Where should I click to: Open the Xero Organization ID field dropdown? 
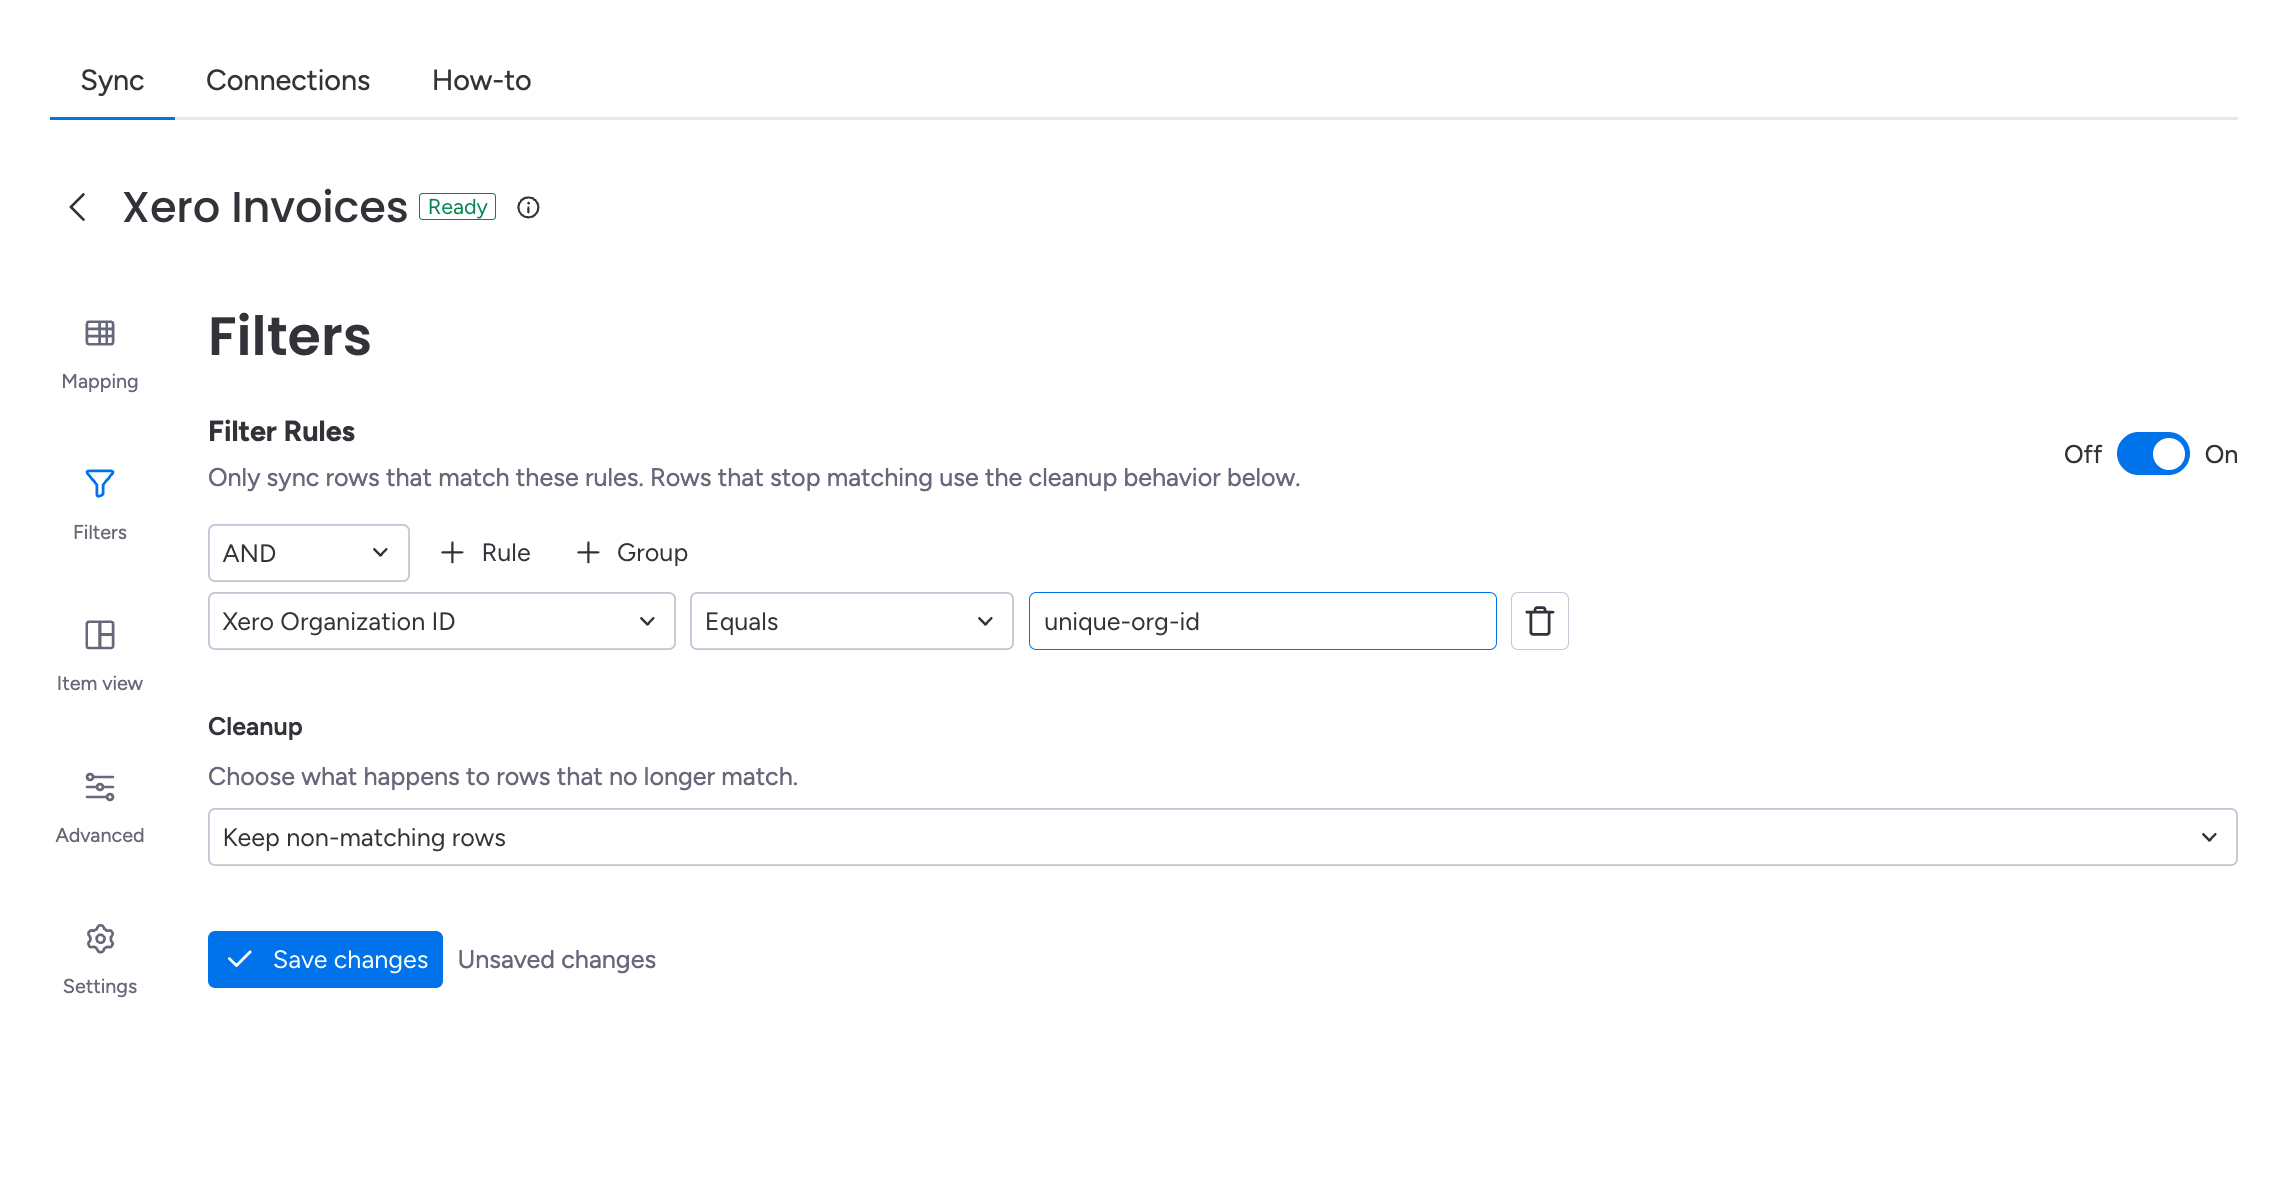pyautogui.click(x=442, y=621)
